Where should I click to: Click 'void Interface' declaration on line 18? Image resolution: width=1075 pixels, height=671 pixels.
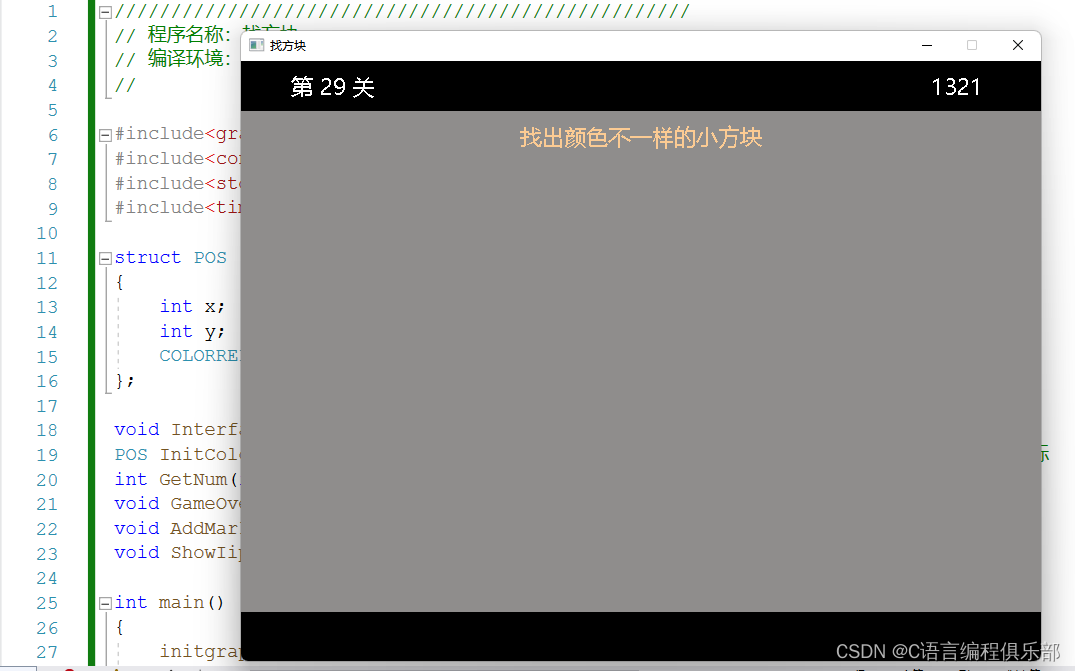point(178,430)
